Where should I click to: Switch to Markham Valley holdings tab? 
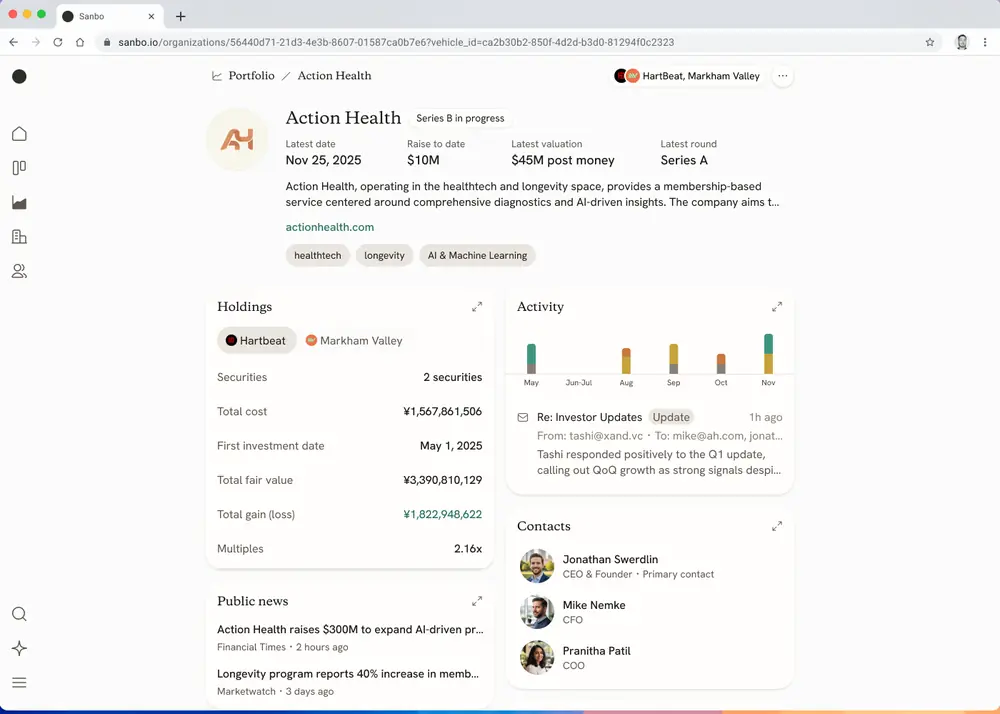(354, 340)
